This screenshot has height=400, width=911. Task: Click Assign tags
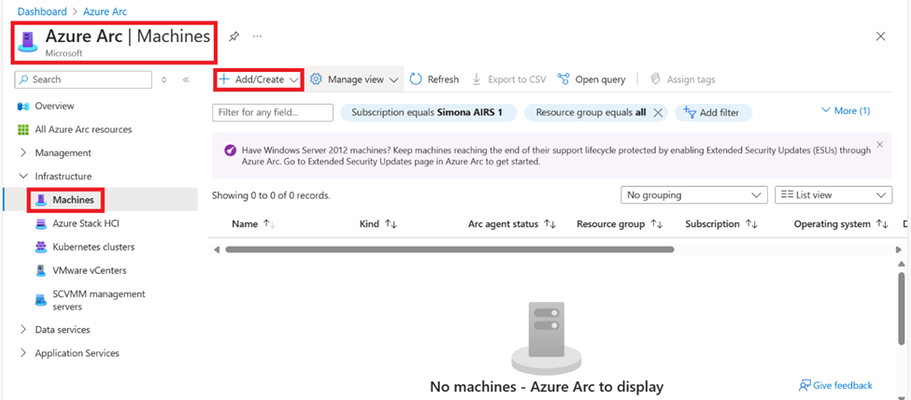683,80
